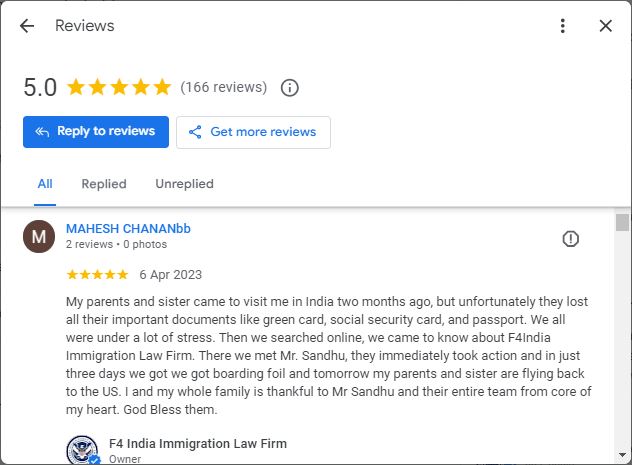The image size is (632, 465).
Task: Click the review's five gold stars
Action: coord(97,275)
